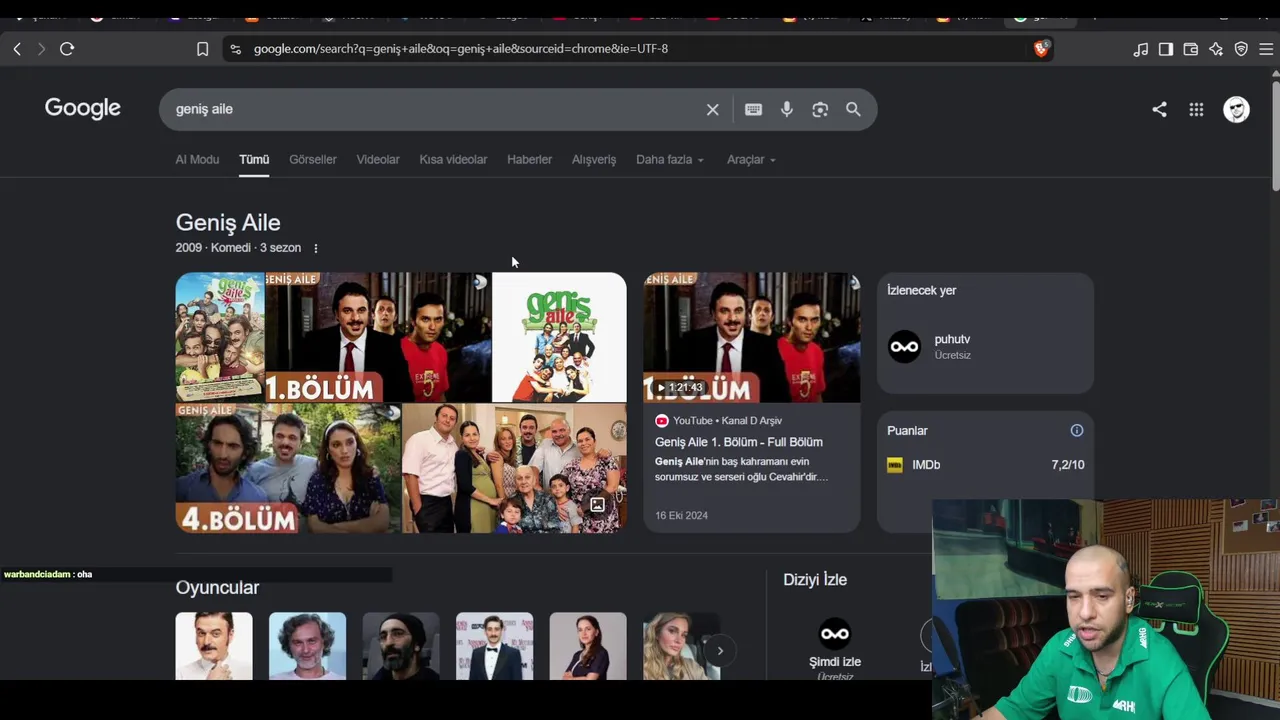This screenshot has width=1280, height=720.
Task: Click the "Diziyi İzle" heading
Action: [815, 580]
